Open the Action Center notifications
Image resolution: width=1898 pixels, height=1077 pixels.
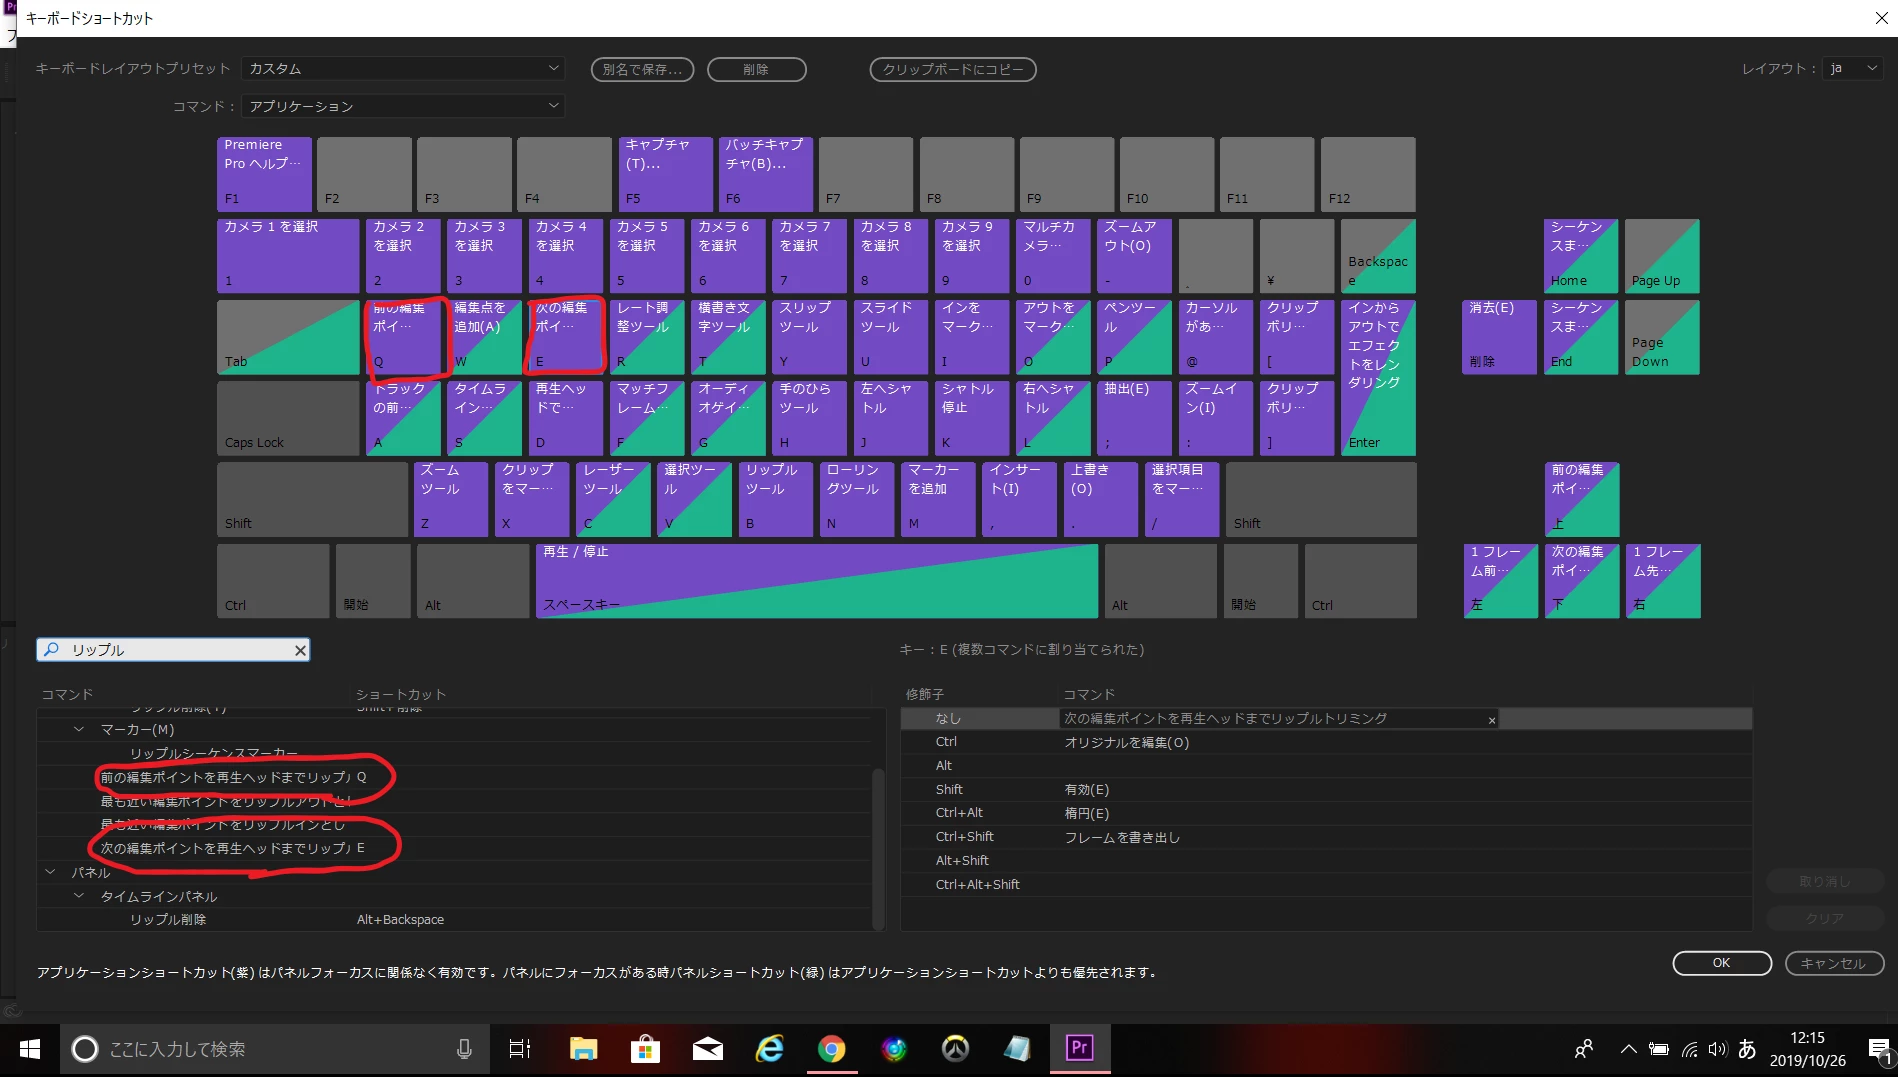click(x=1879, y=1051)
